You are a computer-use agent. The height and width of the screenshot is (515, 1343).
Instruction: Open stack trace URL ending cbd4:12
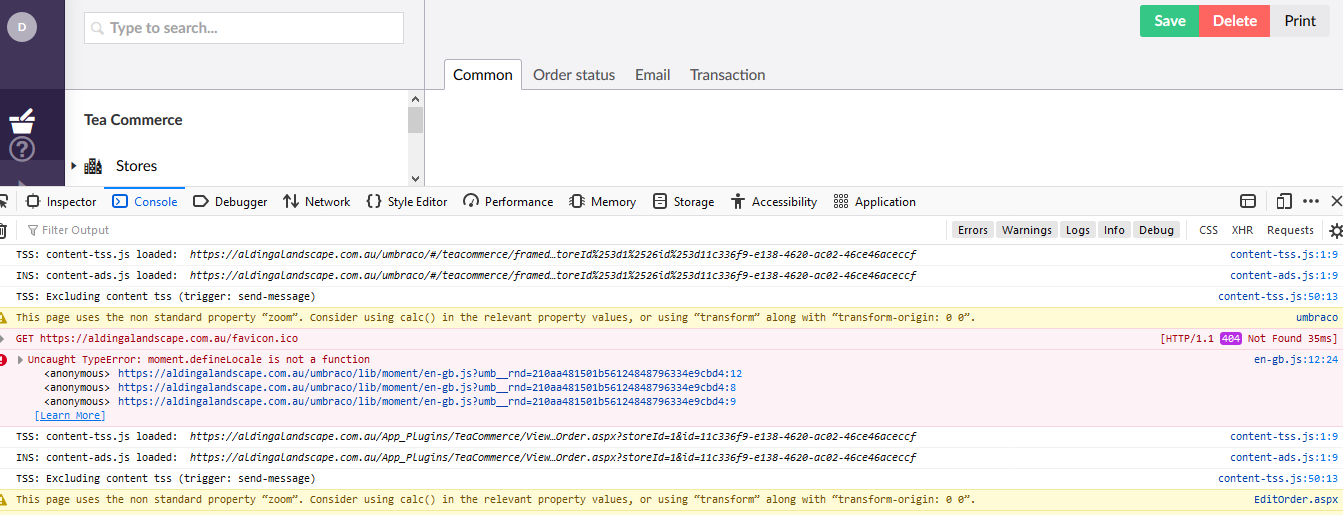[x=430, y=374]
